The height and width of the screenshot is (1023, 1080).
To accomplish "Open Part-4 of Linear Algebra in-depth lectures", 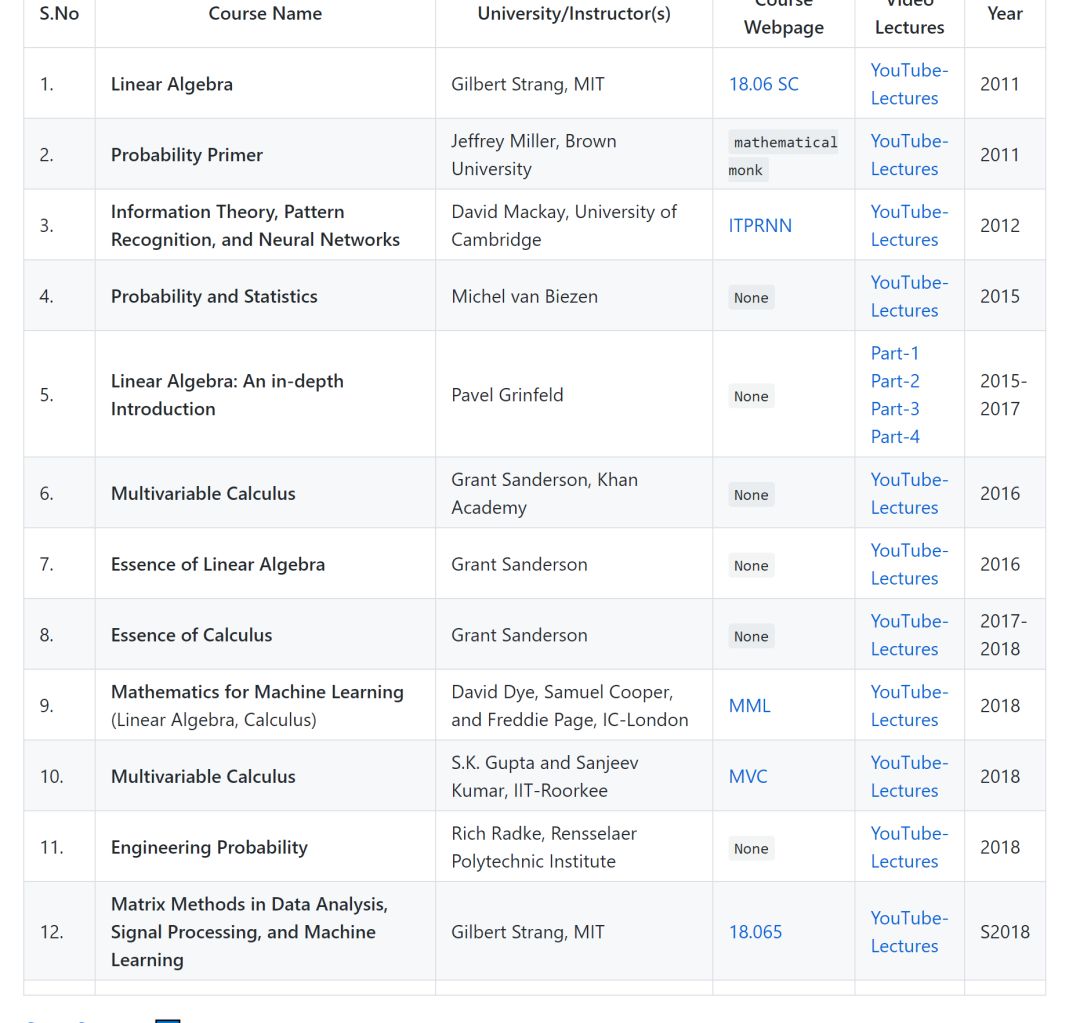I will pos(894,437).
